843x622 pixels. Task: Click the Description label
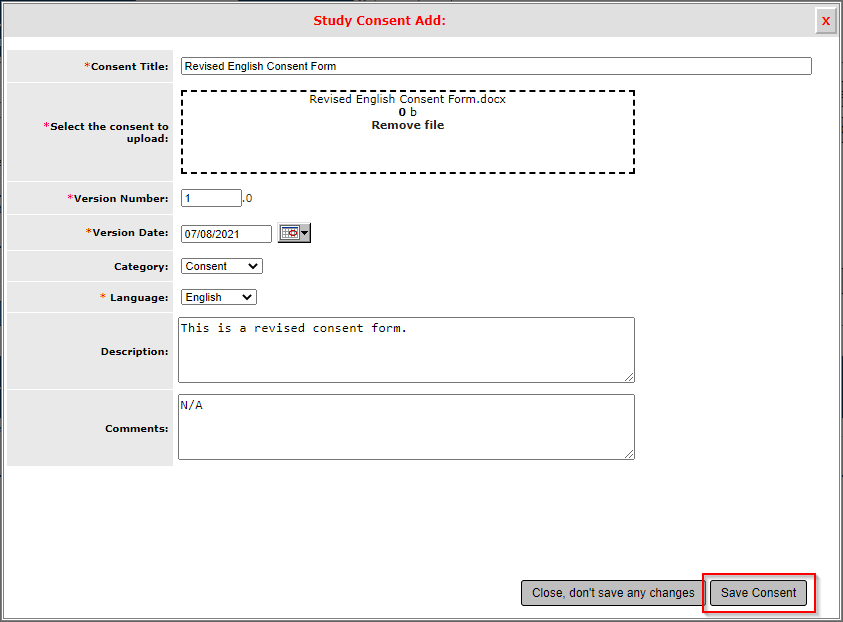coord(134,352)
